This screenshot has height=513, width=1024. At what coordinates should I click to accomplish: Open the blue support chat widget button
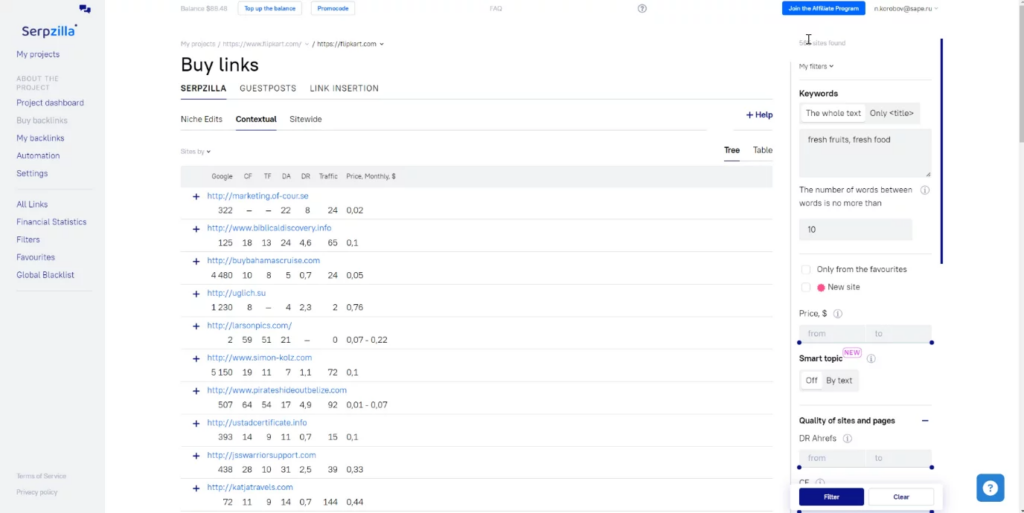990,487
